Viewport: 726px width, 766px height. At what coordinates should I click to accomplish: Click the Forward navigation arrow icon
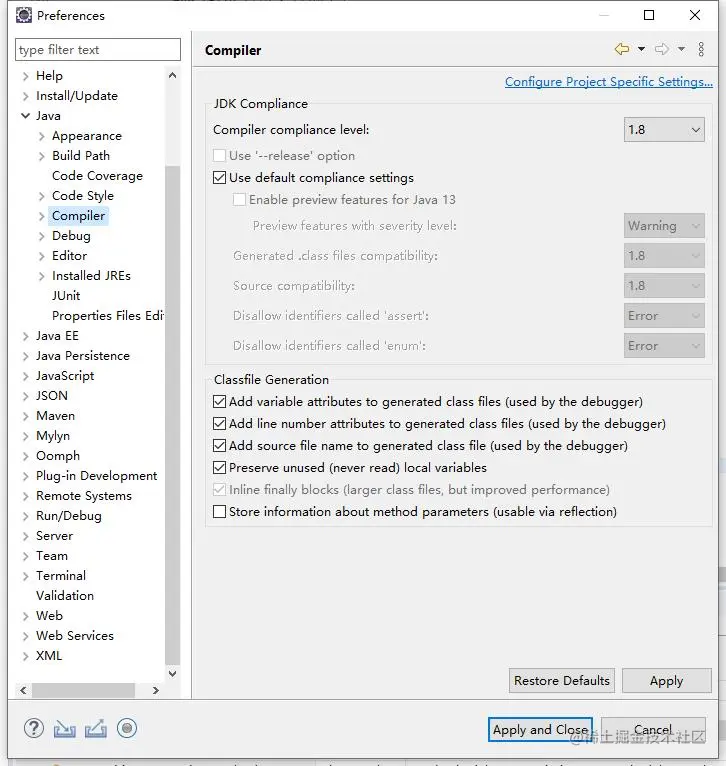pyautogui.click(x=662, y=49)
